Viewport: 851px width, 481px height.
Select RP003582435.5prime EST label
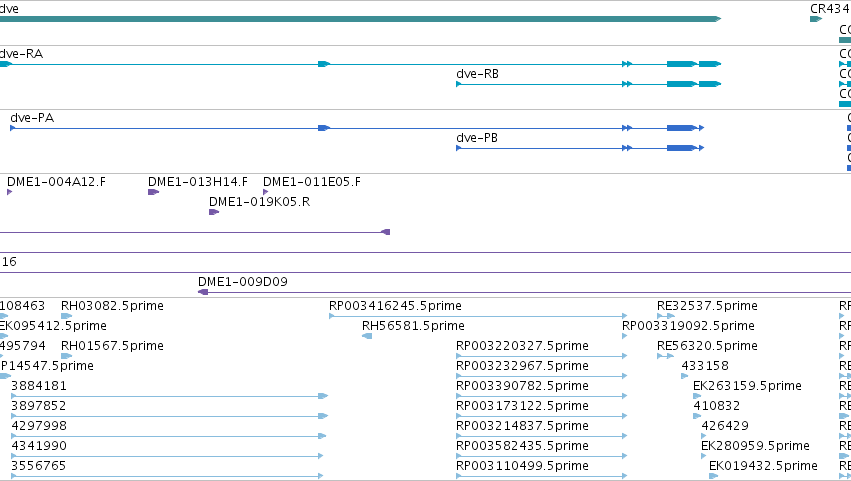522,446
